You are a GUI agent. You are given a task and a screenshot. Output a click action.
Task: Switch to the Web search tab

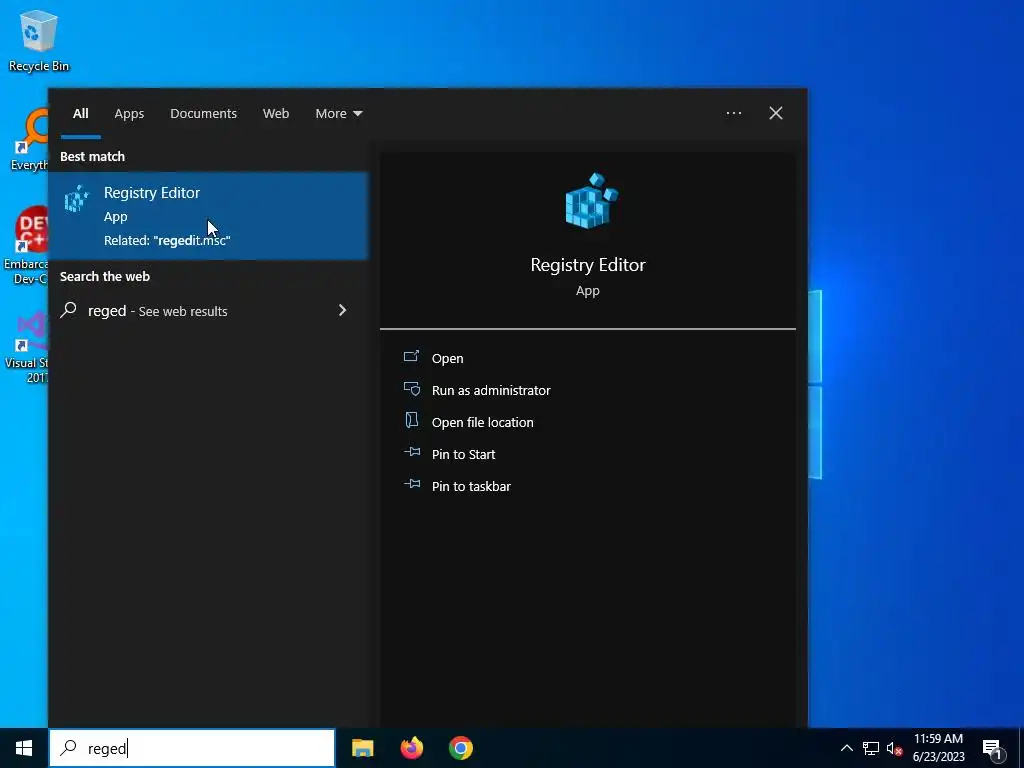pos(276,114)
